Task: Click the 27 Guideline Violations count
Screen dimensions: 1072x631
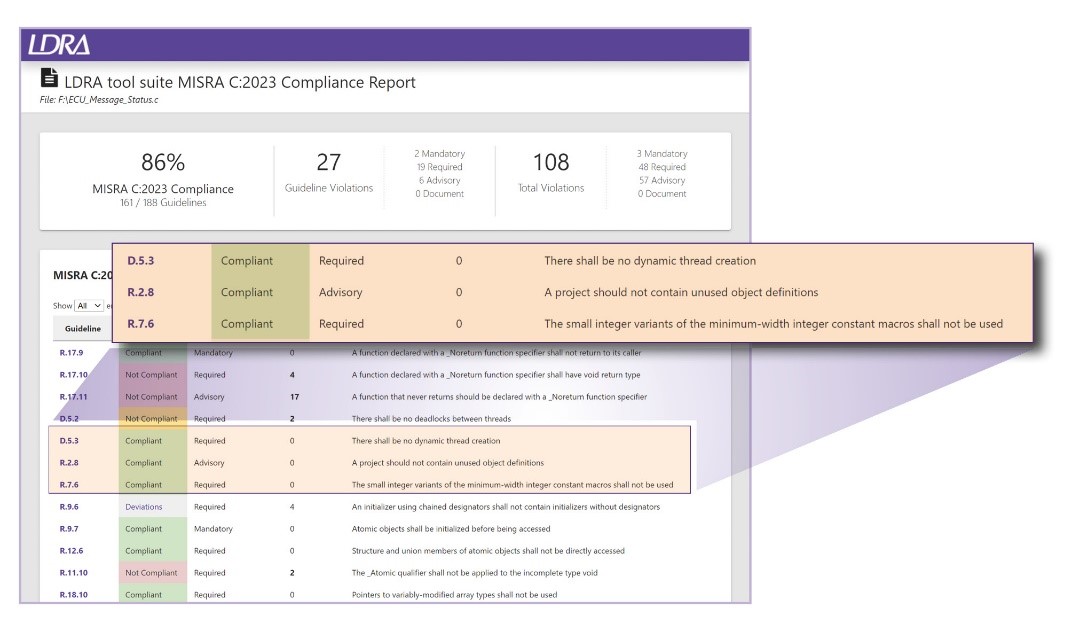Action: 328,162
